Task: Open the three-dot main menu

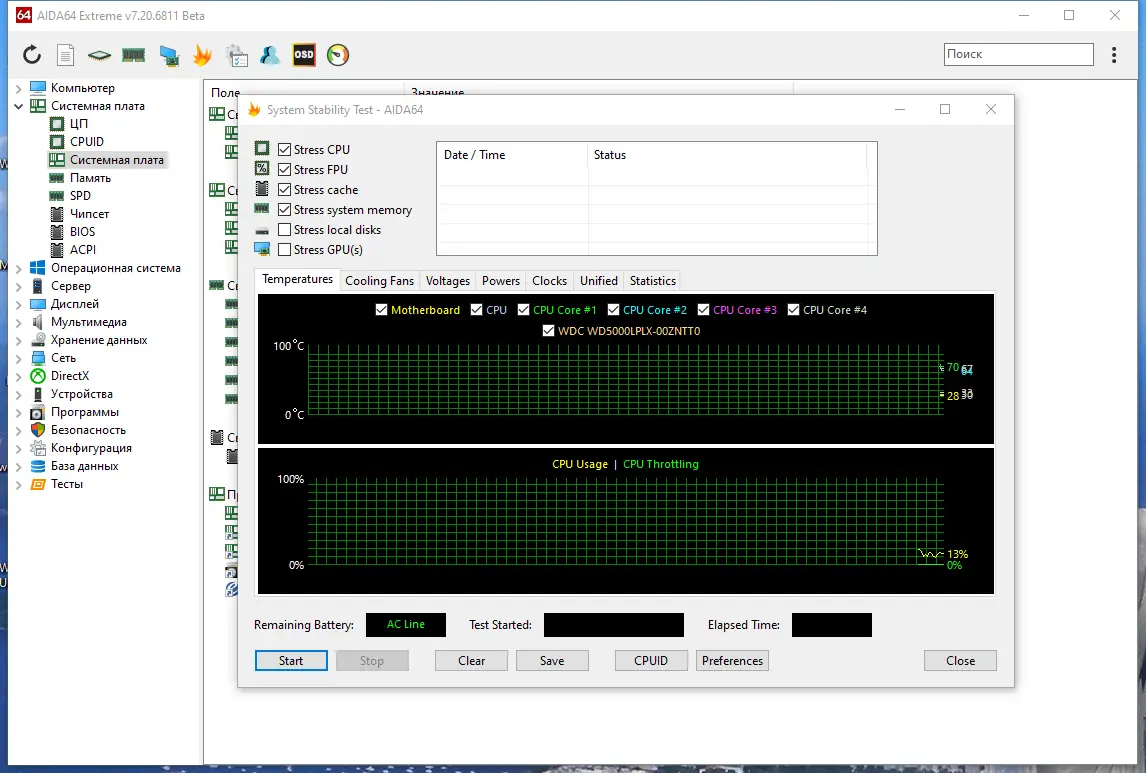Action: [1114, 55]
